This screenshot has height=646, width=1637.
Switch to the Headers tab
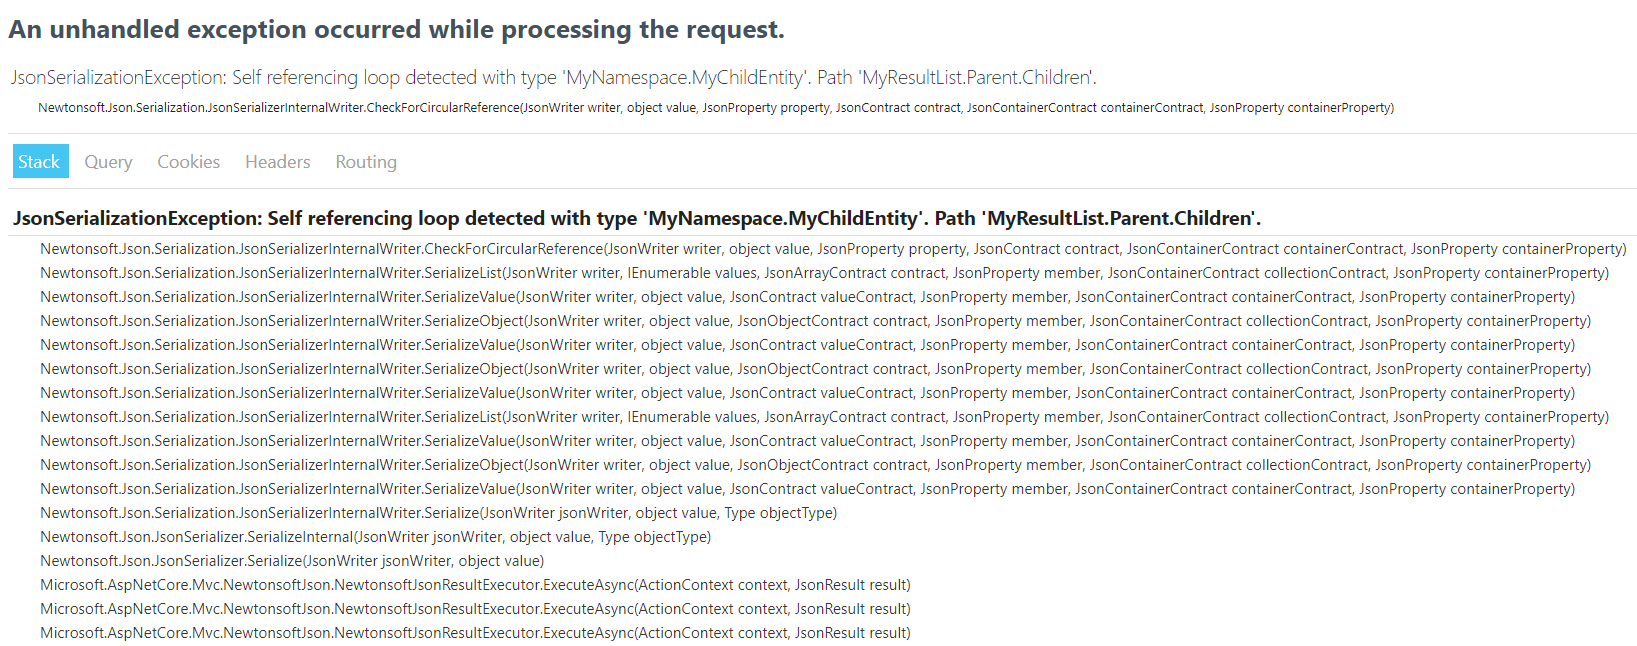point(277,161)
